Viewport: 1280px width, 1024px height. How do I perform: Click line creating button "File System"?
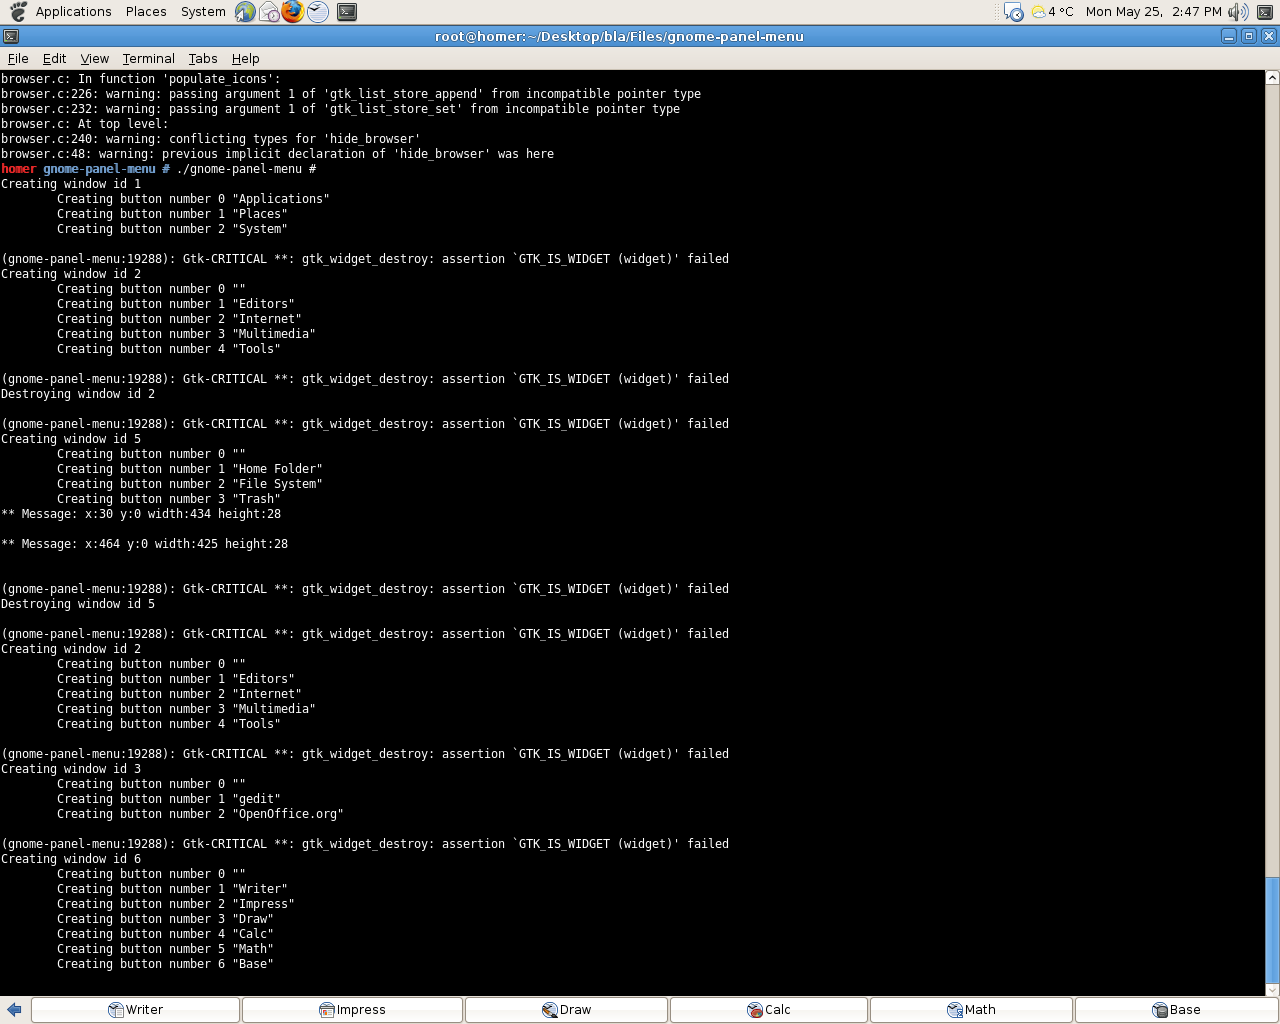click(190, 484)
